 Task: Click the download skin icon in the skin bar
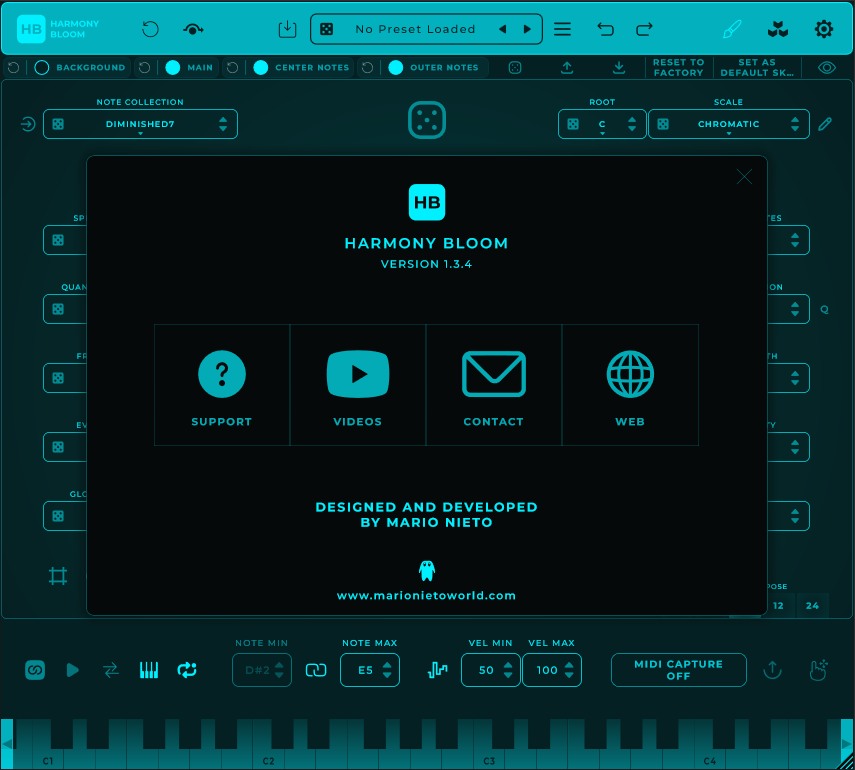[619, 68]
